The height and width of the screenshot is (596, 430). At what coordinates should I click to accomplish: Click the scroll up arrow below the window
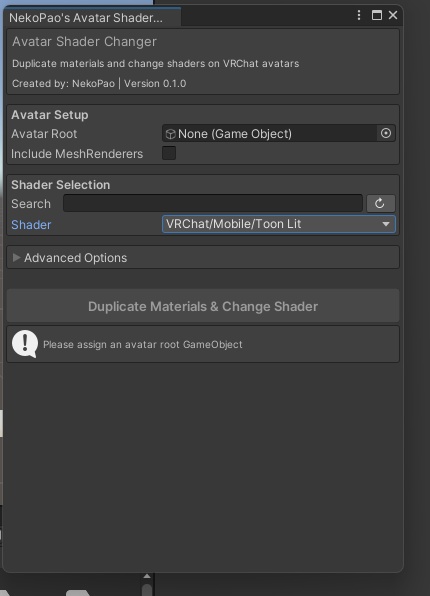click(x=147, y=576)
